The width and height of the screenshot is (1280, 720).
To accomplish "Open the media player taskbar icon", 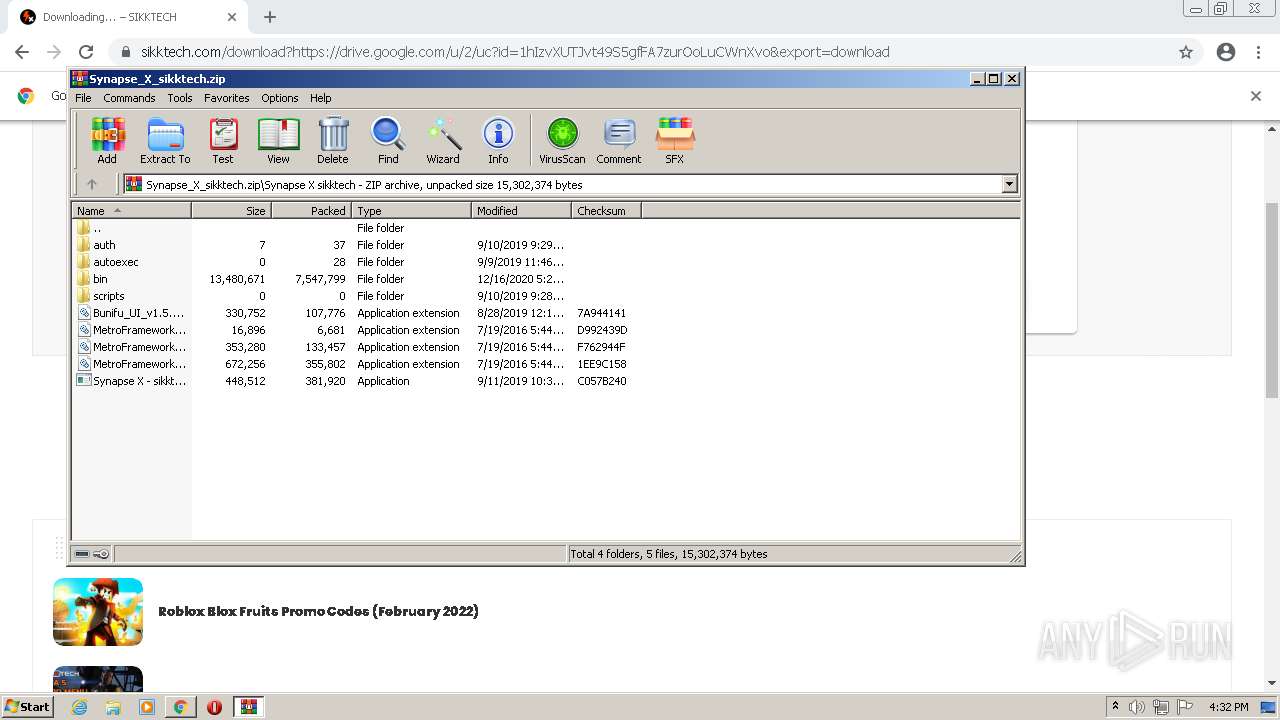I will [147, 707].
